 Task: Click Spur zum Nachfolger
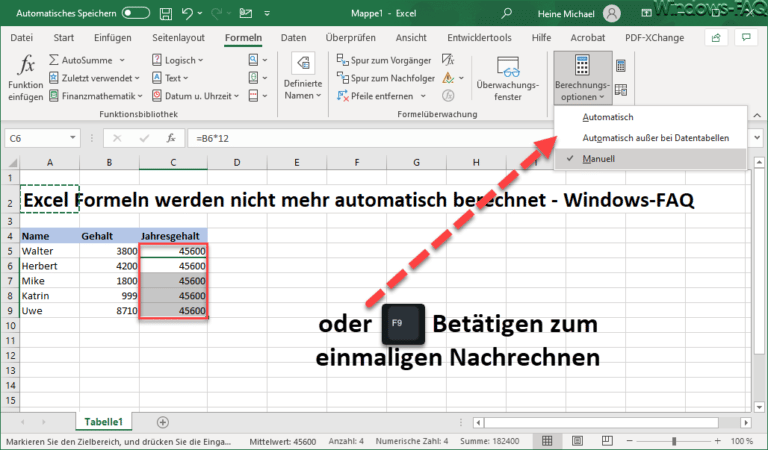[385, 78]
